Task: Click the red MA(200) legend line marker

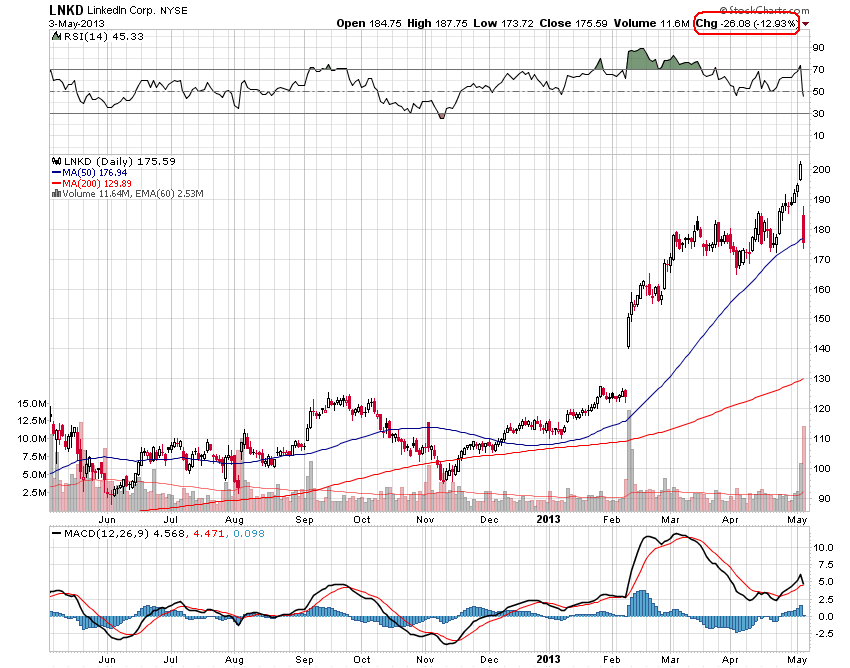Action: click(56, 184)
